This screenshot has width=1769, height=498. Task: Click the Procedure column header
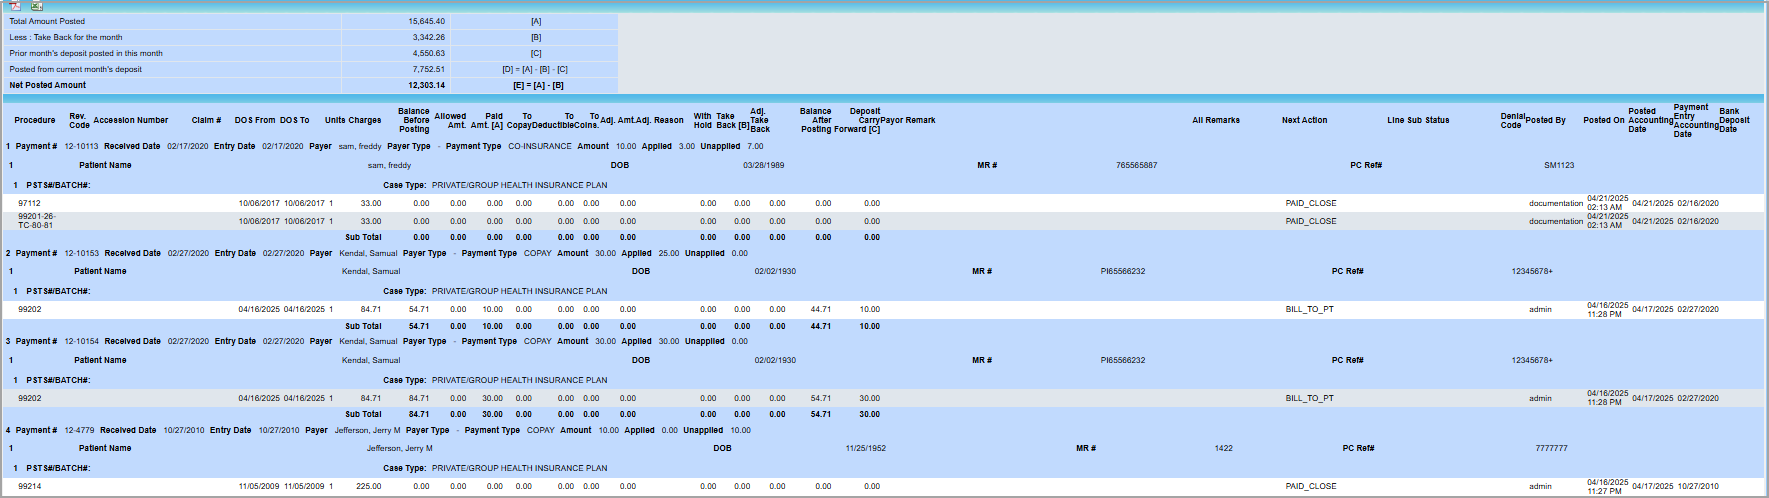coord(35,120)
